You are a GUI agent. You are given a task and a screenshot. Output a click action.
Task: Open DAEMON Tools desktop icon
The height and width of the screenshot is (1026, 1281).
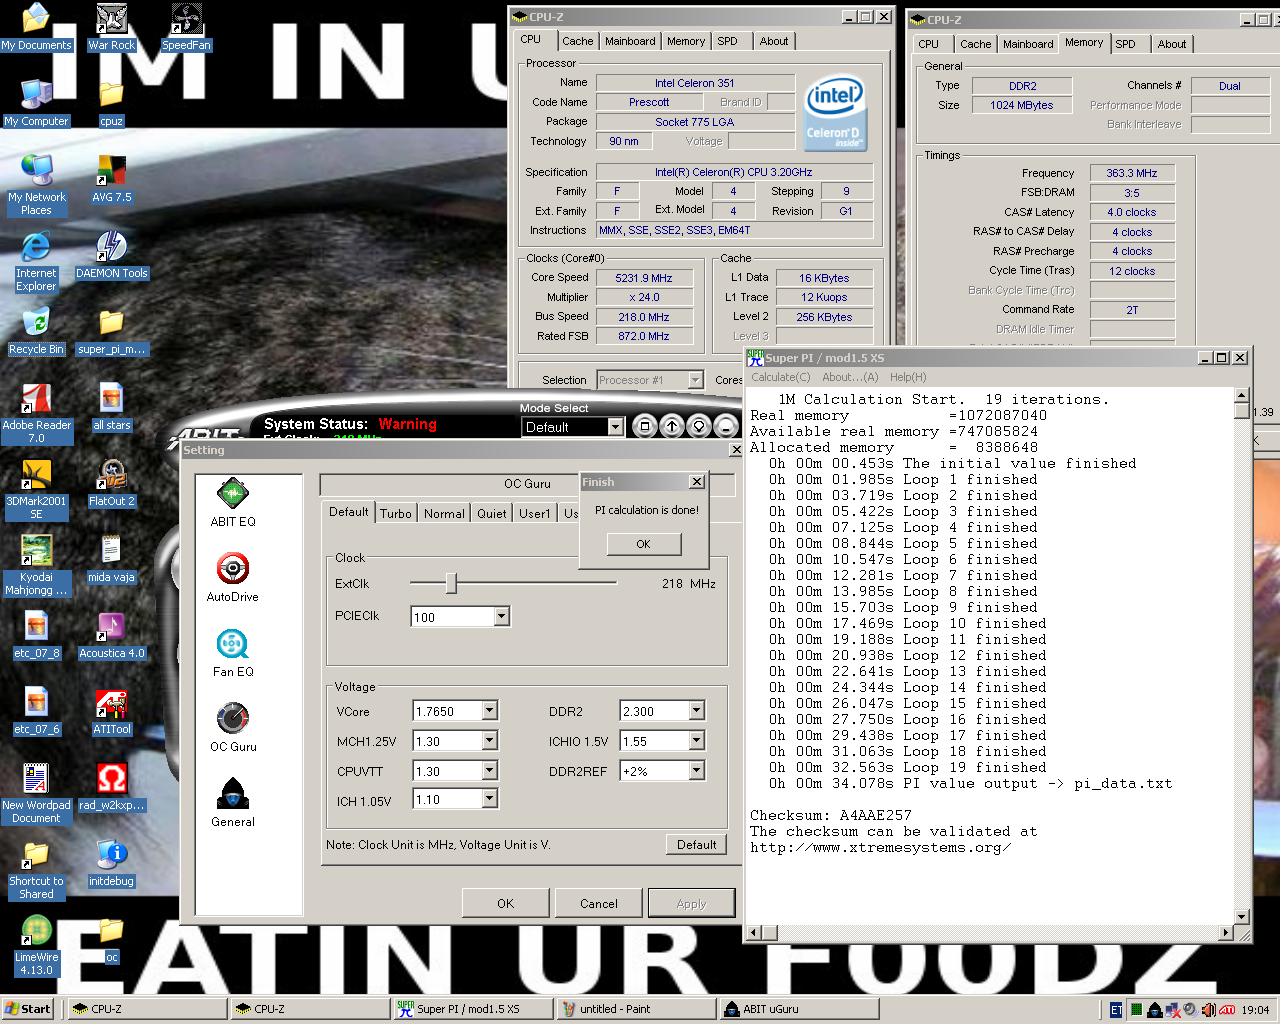click(112, 256)
